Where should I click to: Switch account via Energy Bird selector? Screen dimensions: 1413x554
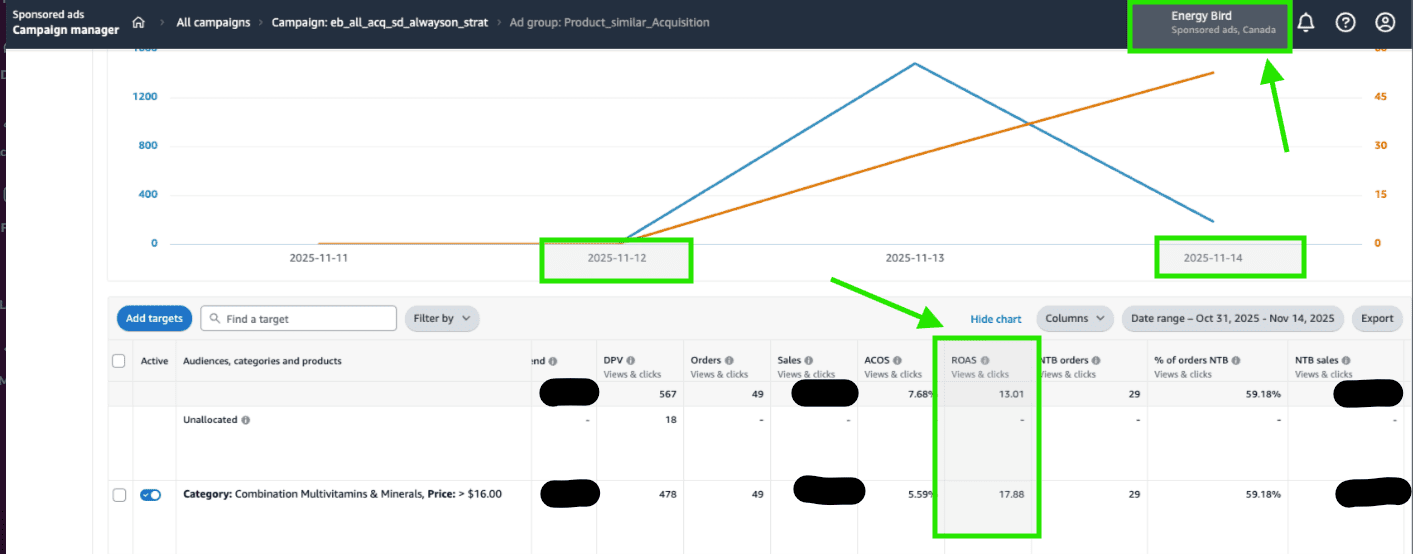tap(1209, 22)
